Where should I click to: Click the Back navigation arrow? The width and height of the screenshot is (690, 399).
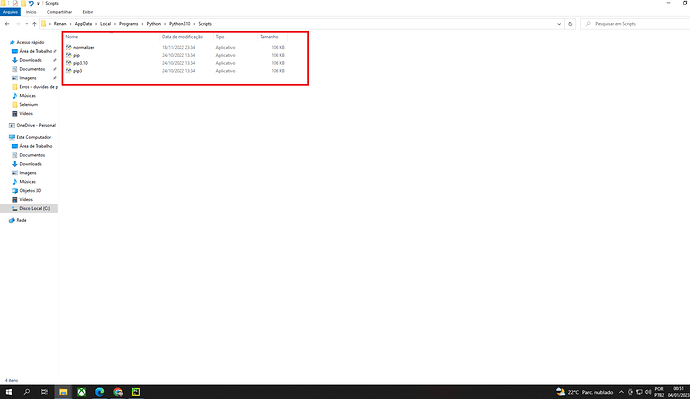click(x=7, y=24)
